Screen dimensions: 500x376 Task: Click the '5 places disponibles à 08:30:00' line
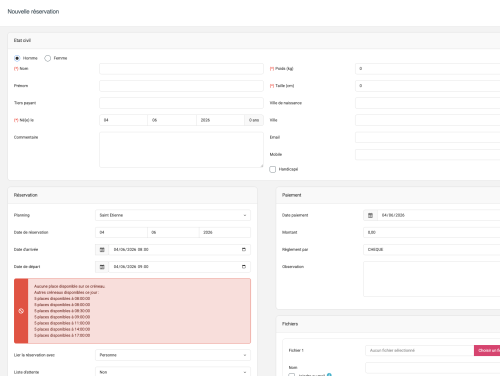coord(62,311)
